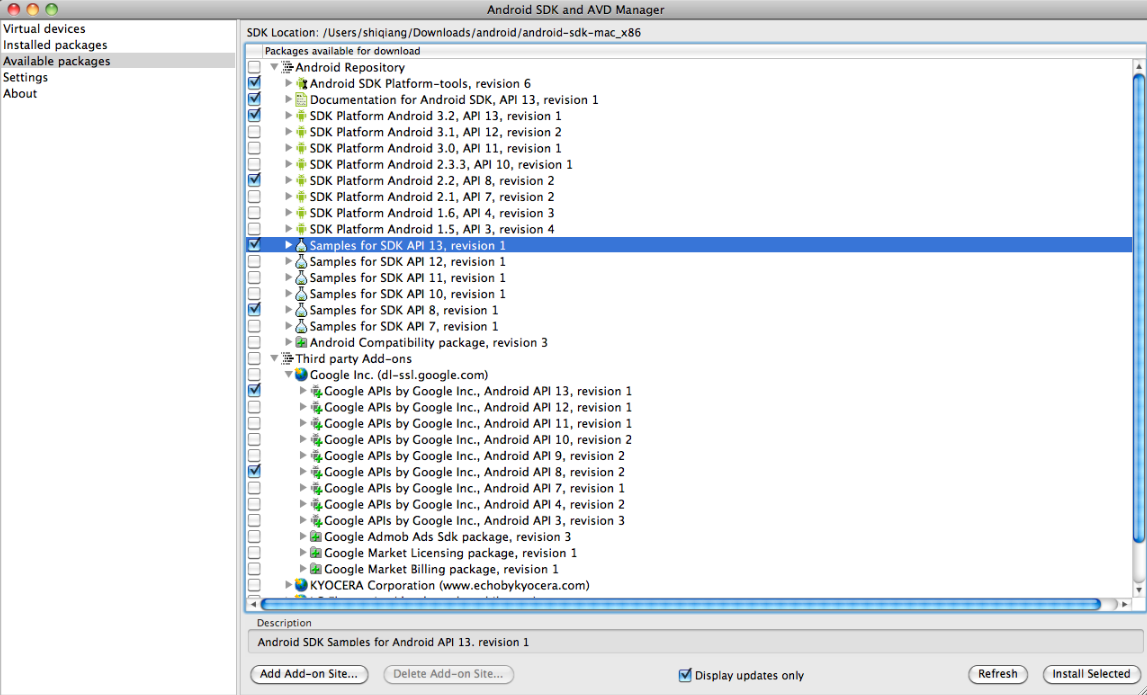This screenshot has height=695, width=1147.
Task: Click the Android Repository source icon
Action: [x=287, y=67]
